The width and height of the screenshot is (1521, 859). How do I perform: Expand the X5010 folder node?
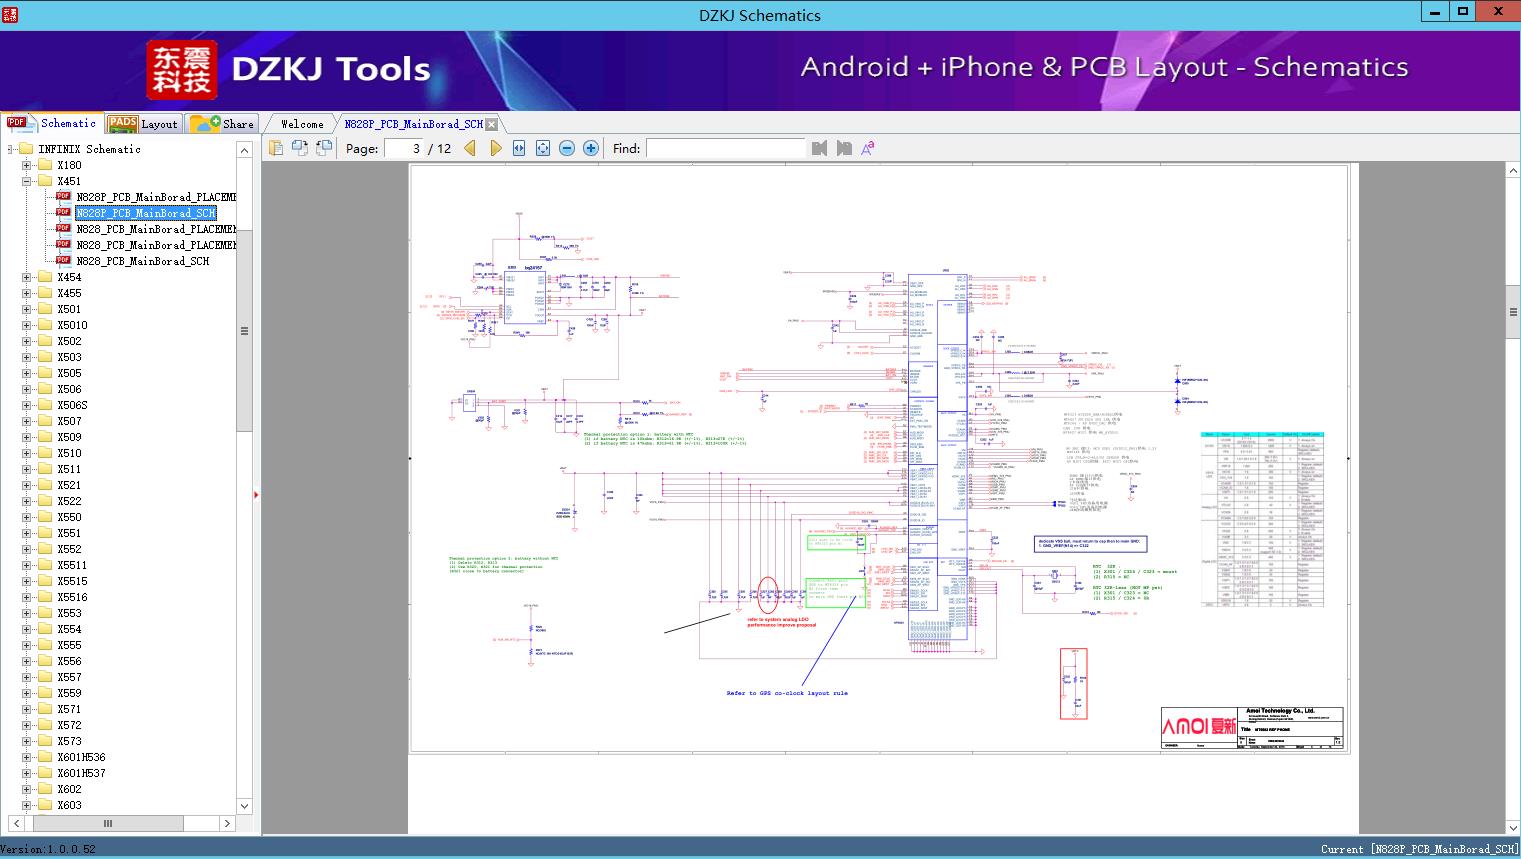tap(27, 325)
